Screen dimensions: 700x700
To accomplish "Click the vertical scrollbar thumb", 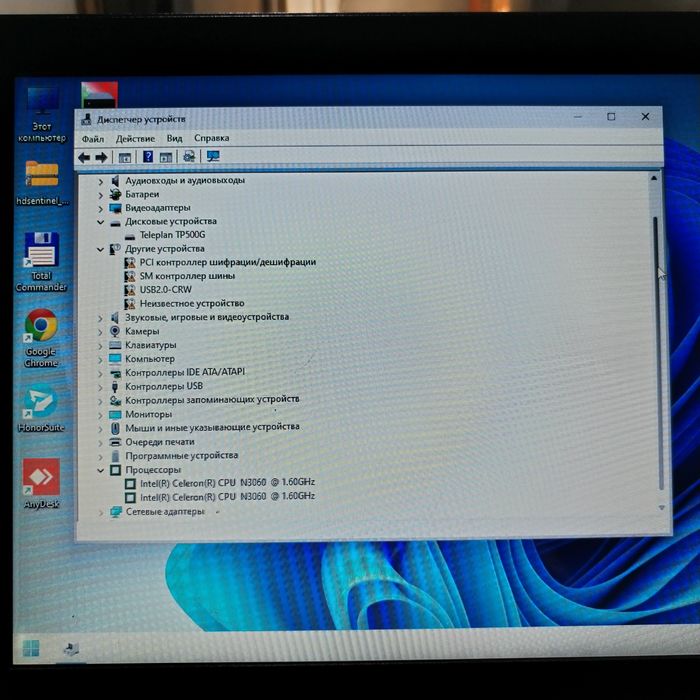I will [x=658, y=353].
